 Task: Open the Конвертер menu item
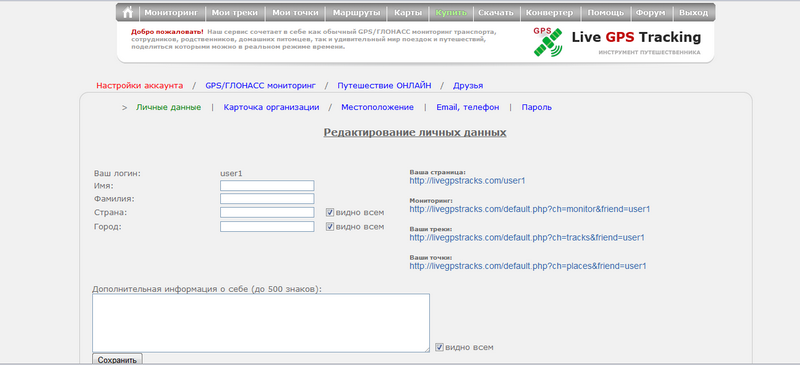pos(549,13)
